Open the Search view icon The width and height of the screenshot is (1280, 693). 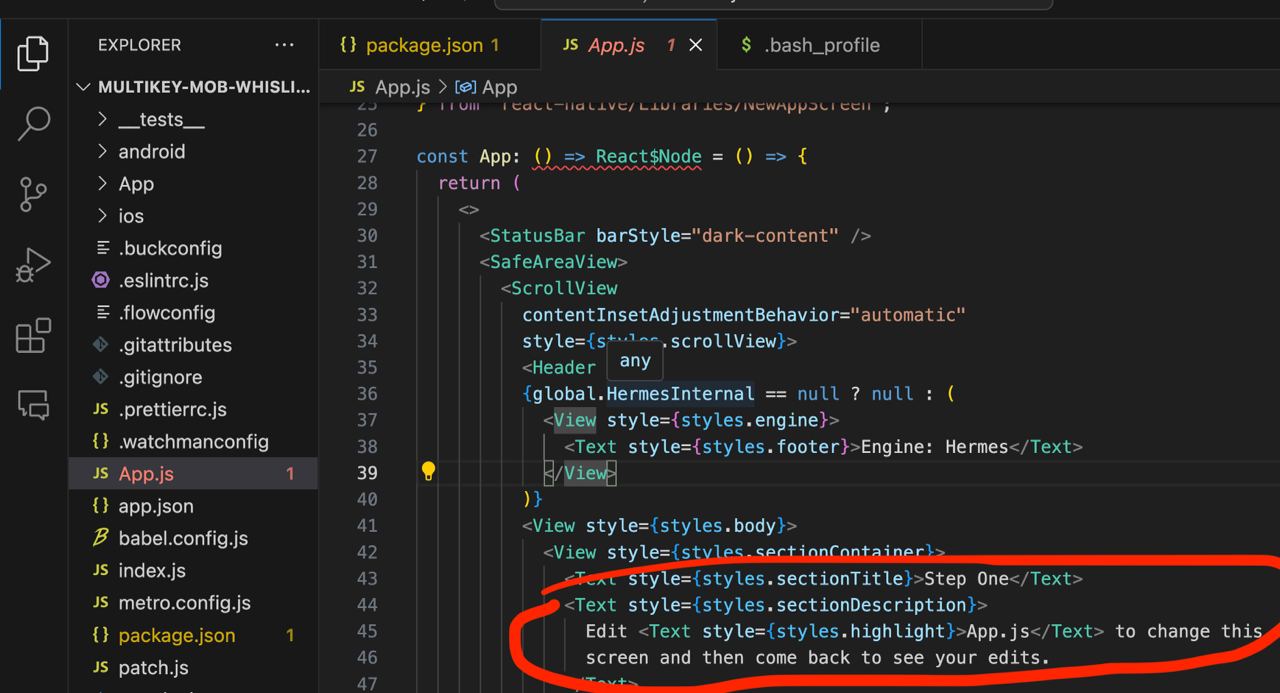[x=33, y=123]
